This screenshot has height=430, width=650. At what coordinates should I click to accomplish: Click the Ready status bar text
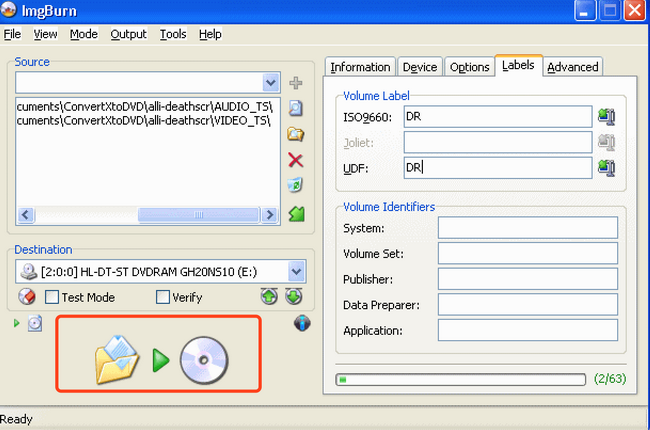coord(16,419)
